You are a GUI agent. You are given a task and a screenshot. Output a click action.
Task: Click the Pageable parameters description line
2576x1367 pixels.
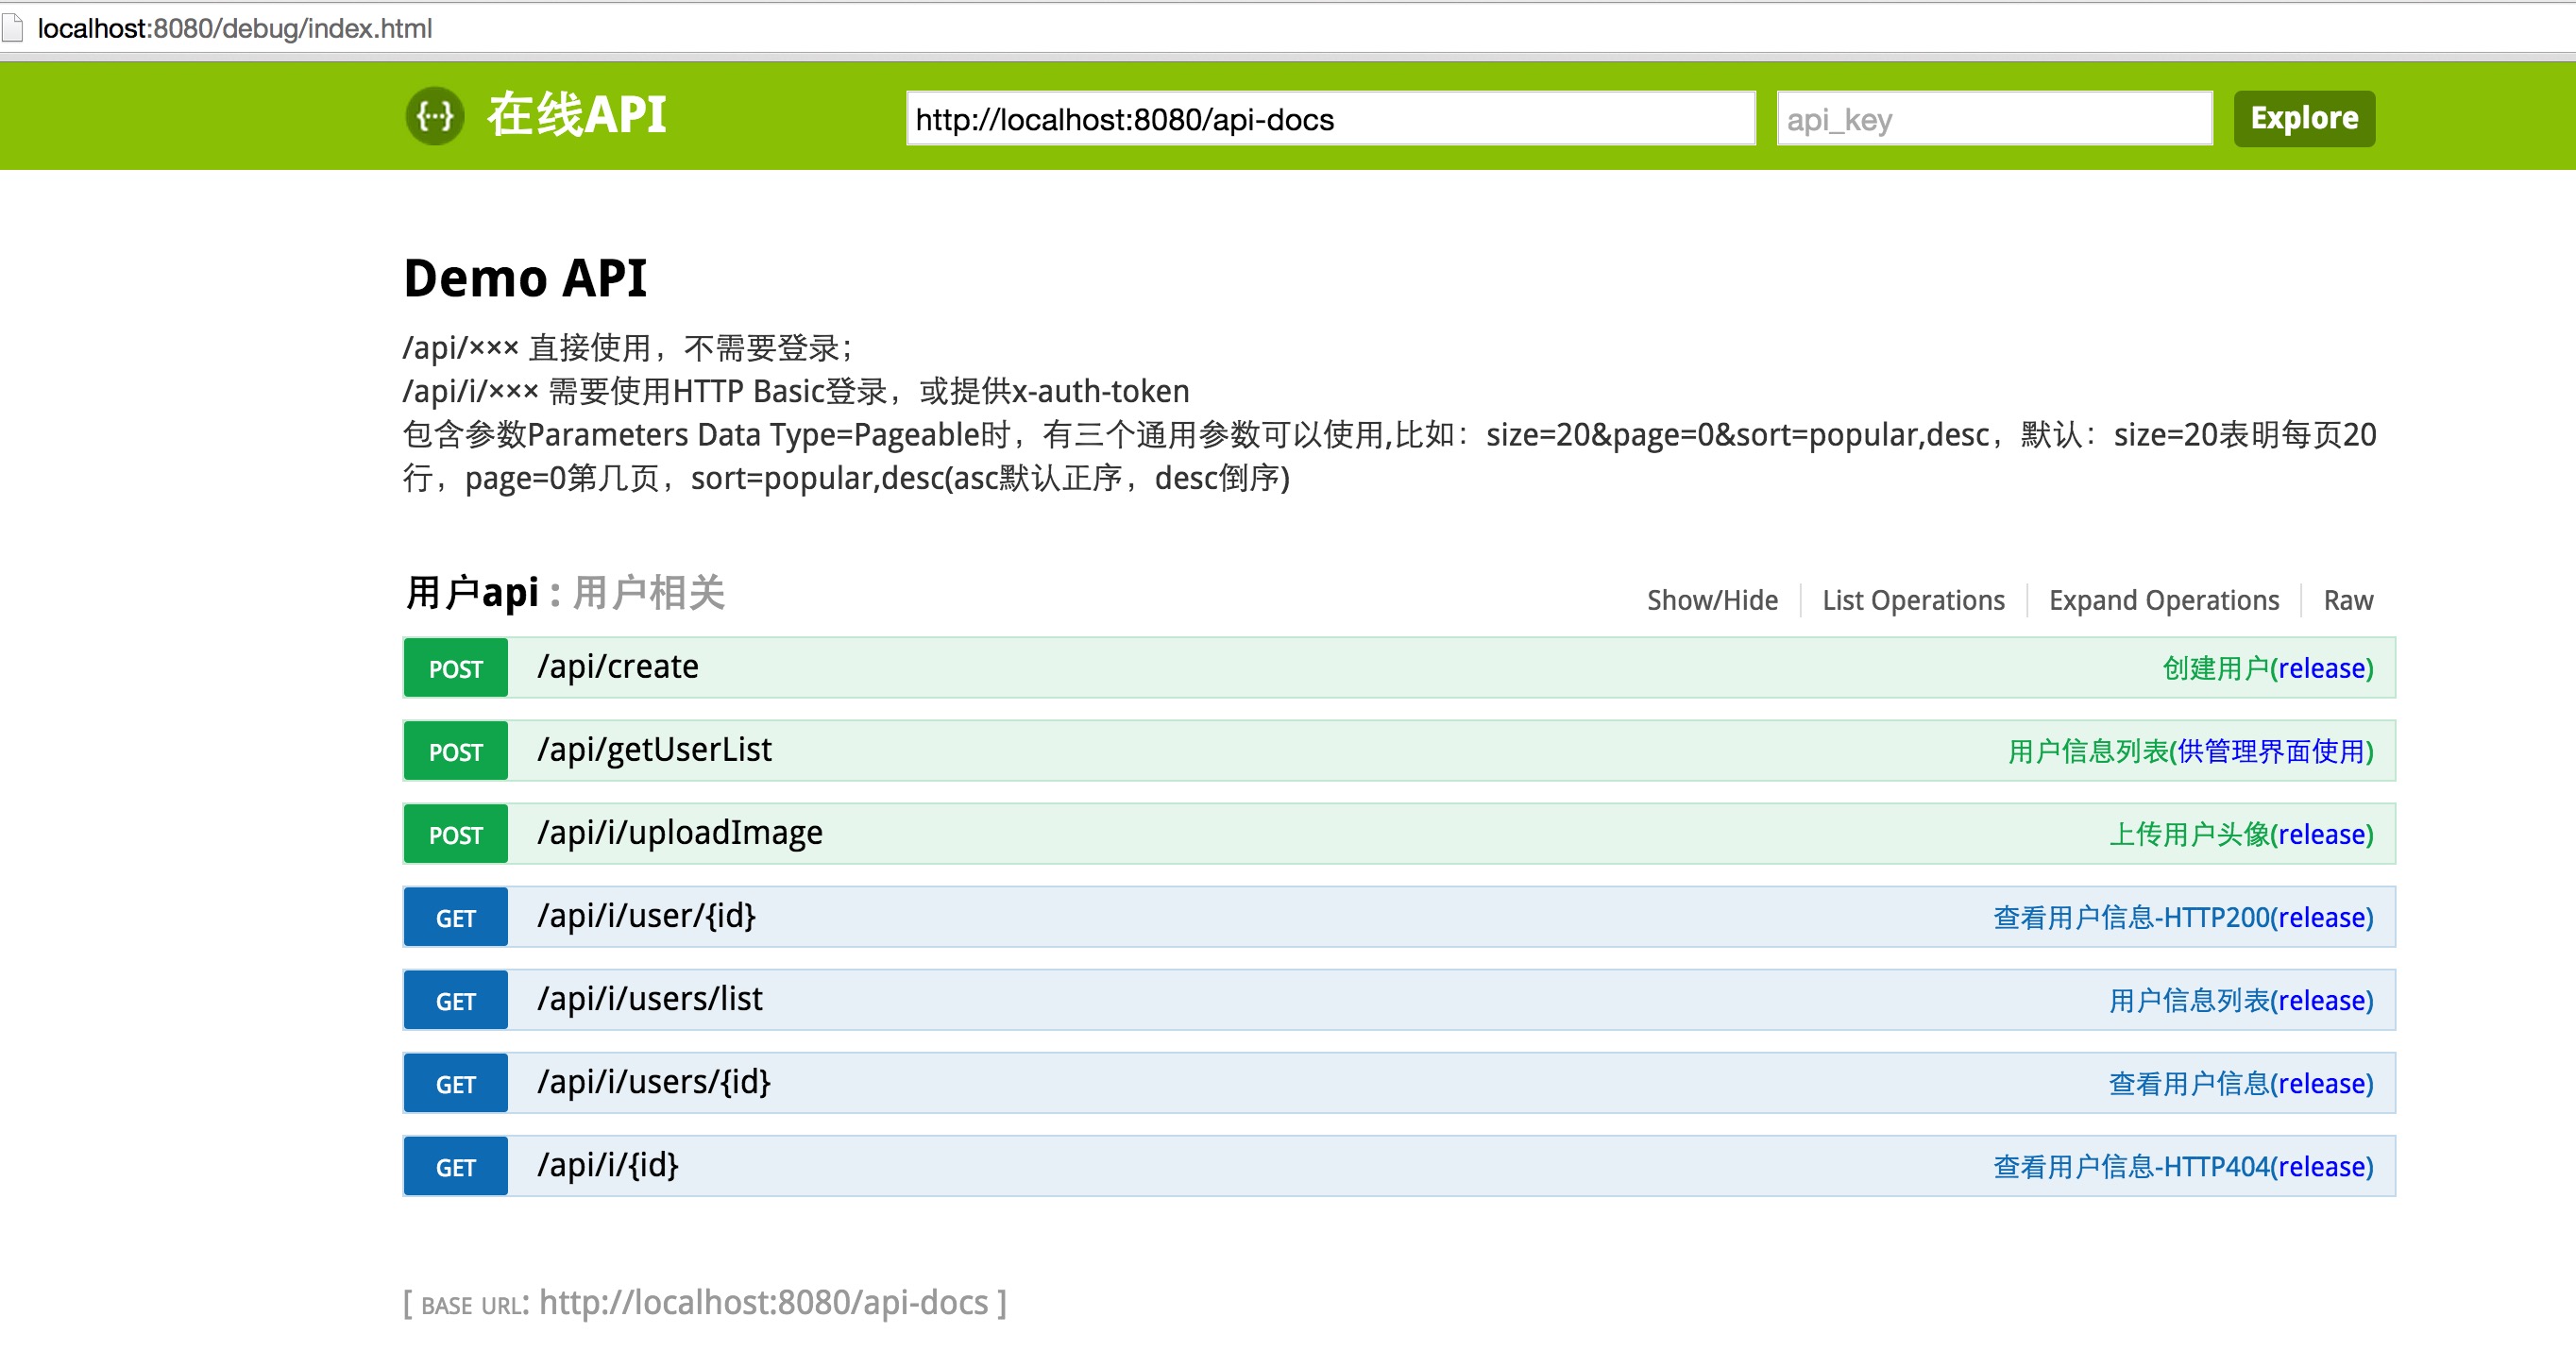tap(1390, 456)
